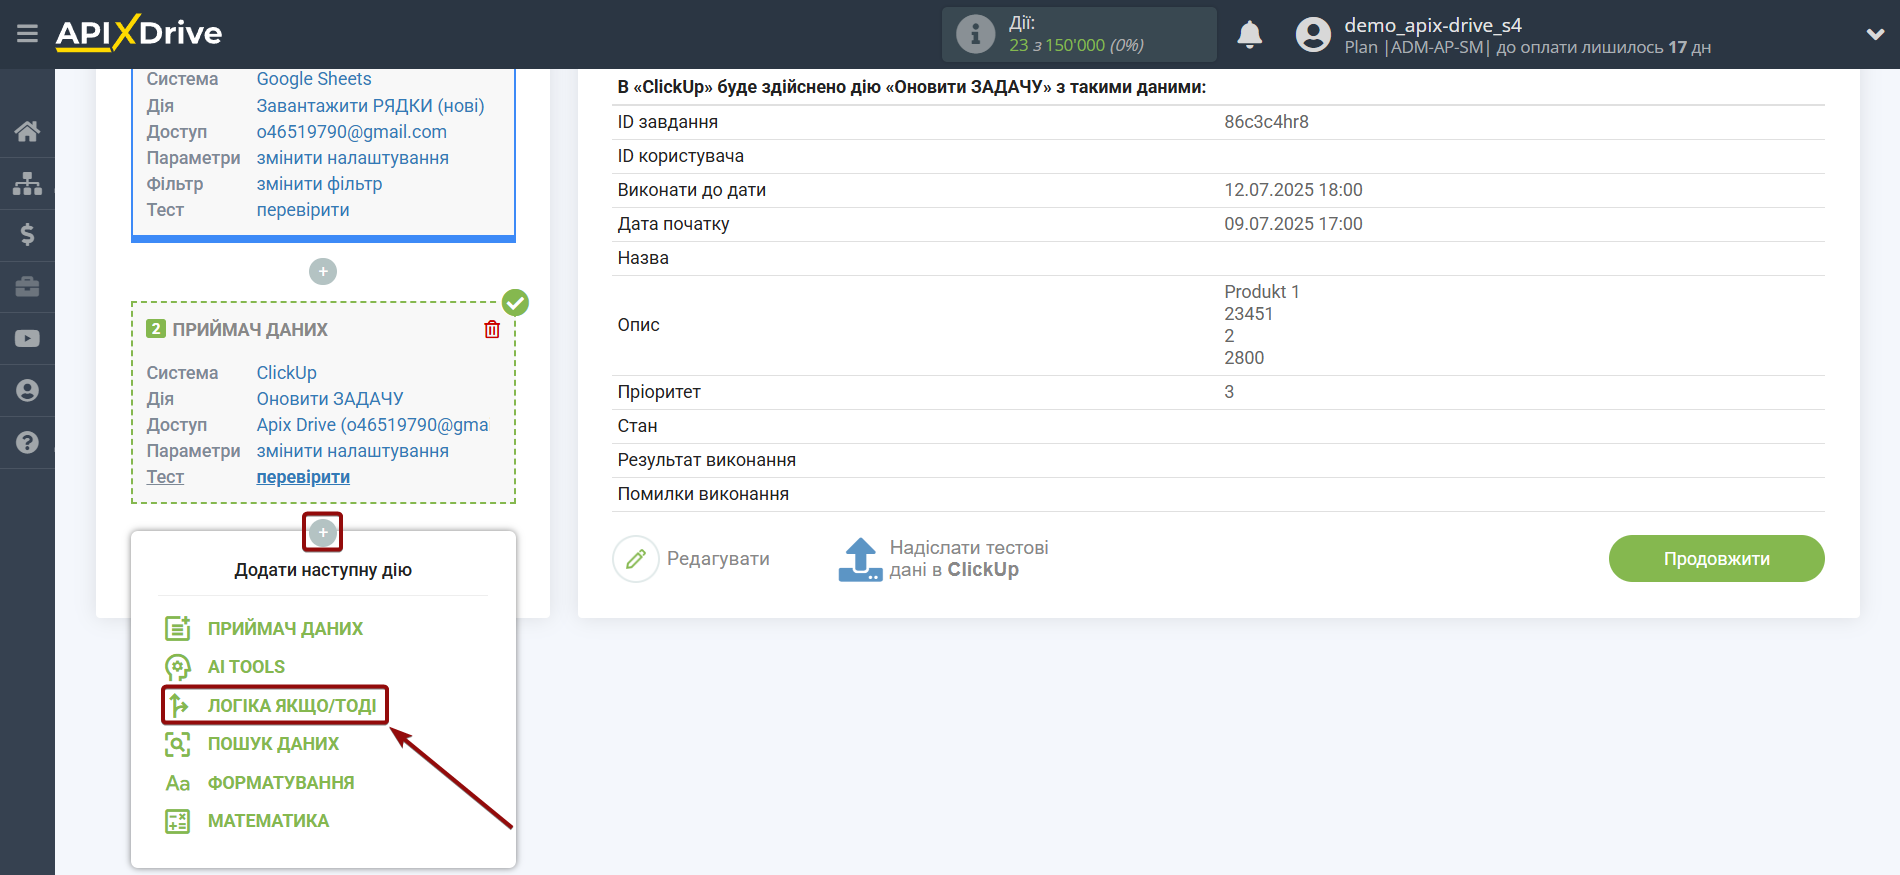Click the ЛОГІКА ЯКЩО/ТОДІ branch icon
This screenshot has height=875, width=1900.
click(178, 706)
